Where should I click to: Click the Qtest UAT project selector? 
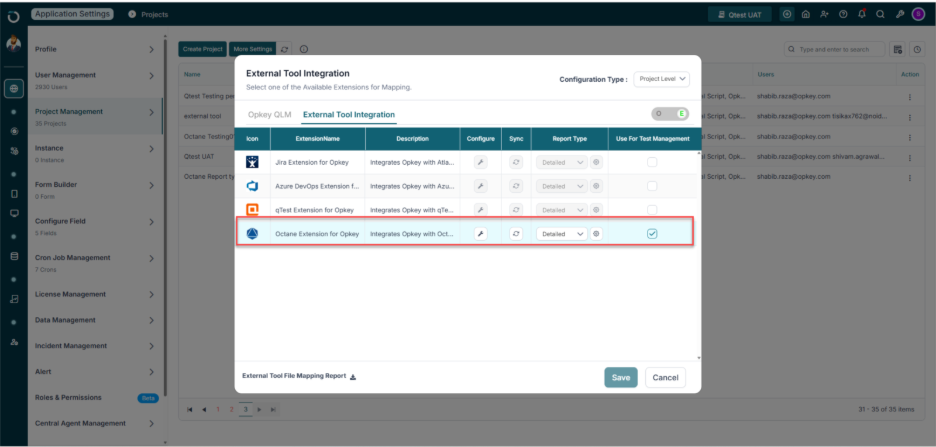[740, 15]
